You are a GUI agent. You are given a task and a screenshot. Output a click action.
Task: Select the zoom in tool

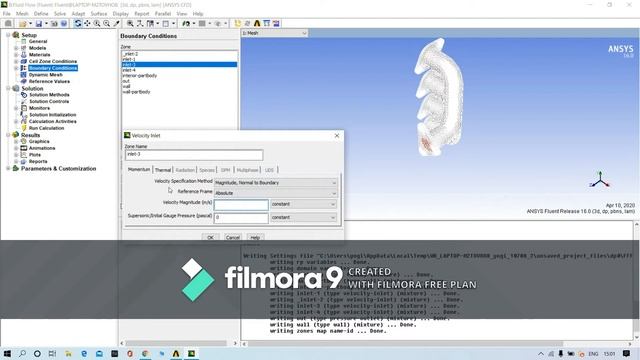(x=97, y=24)
